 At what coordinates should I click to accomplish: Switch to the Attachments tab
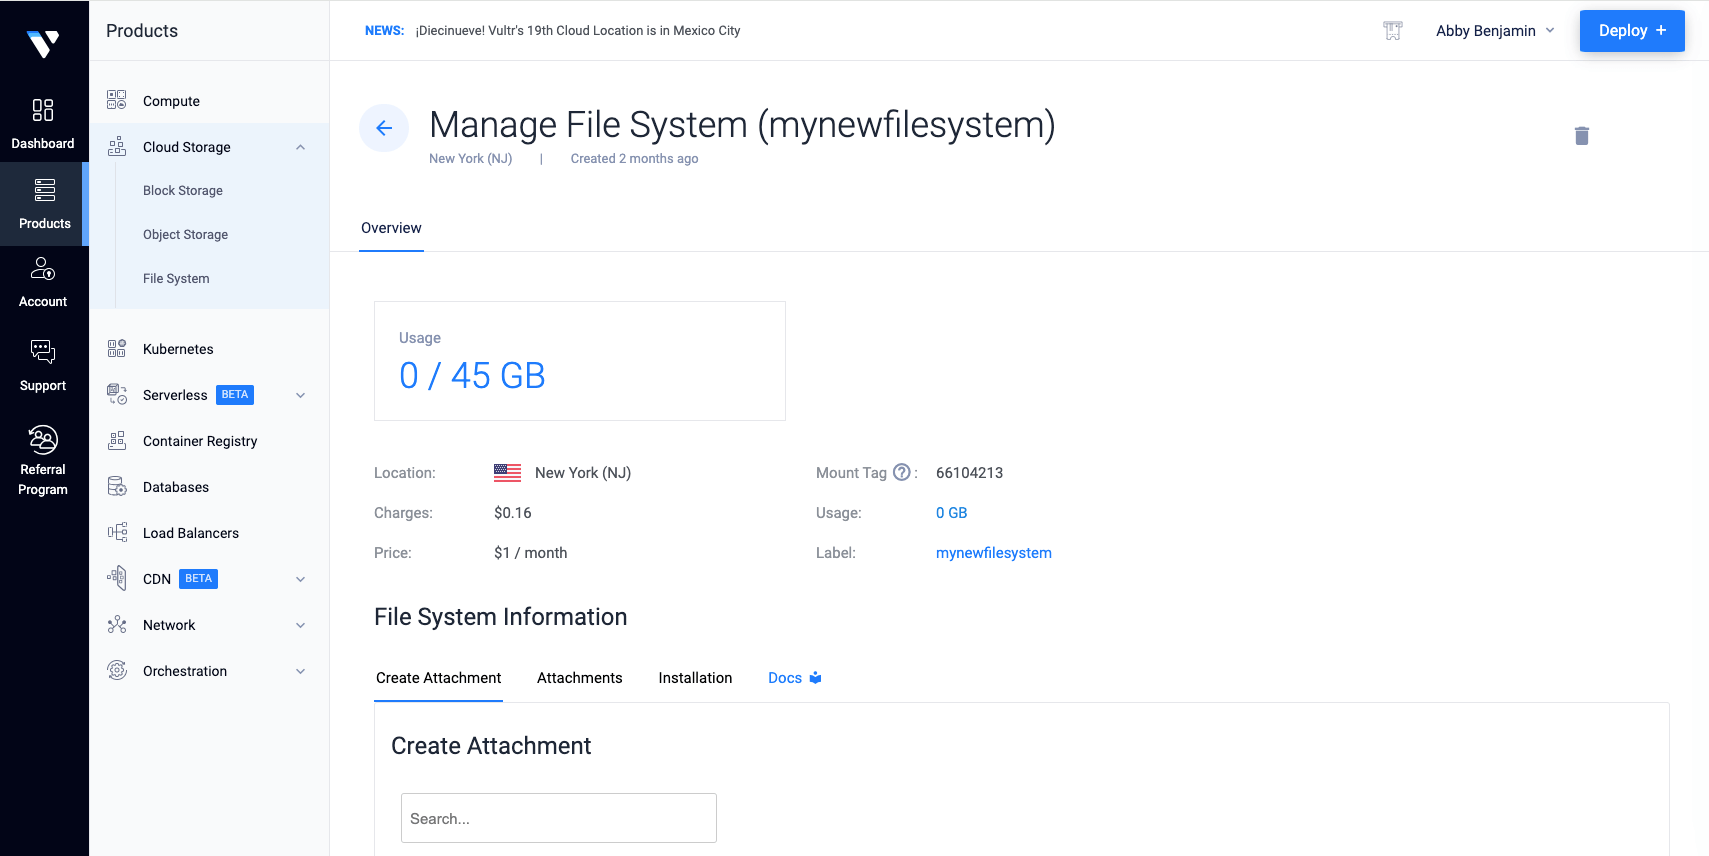pos(579,678)
